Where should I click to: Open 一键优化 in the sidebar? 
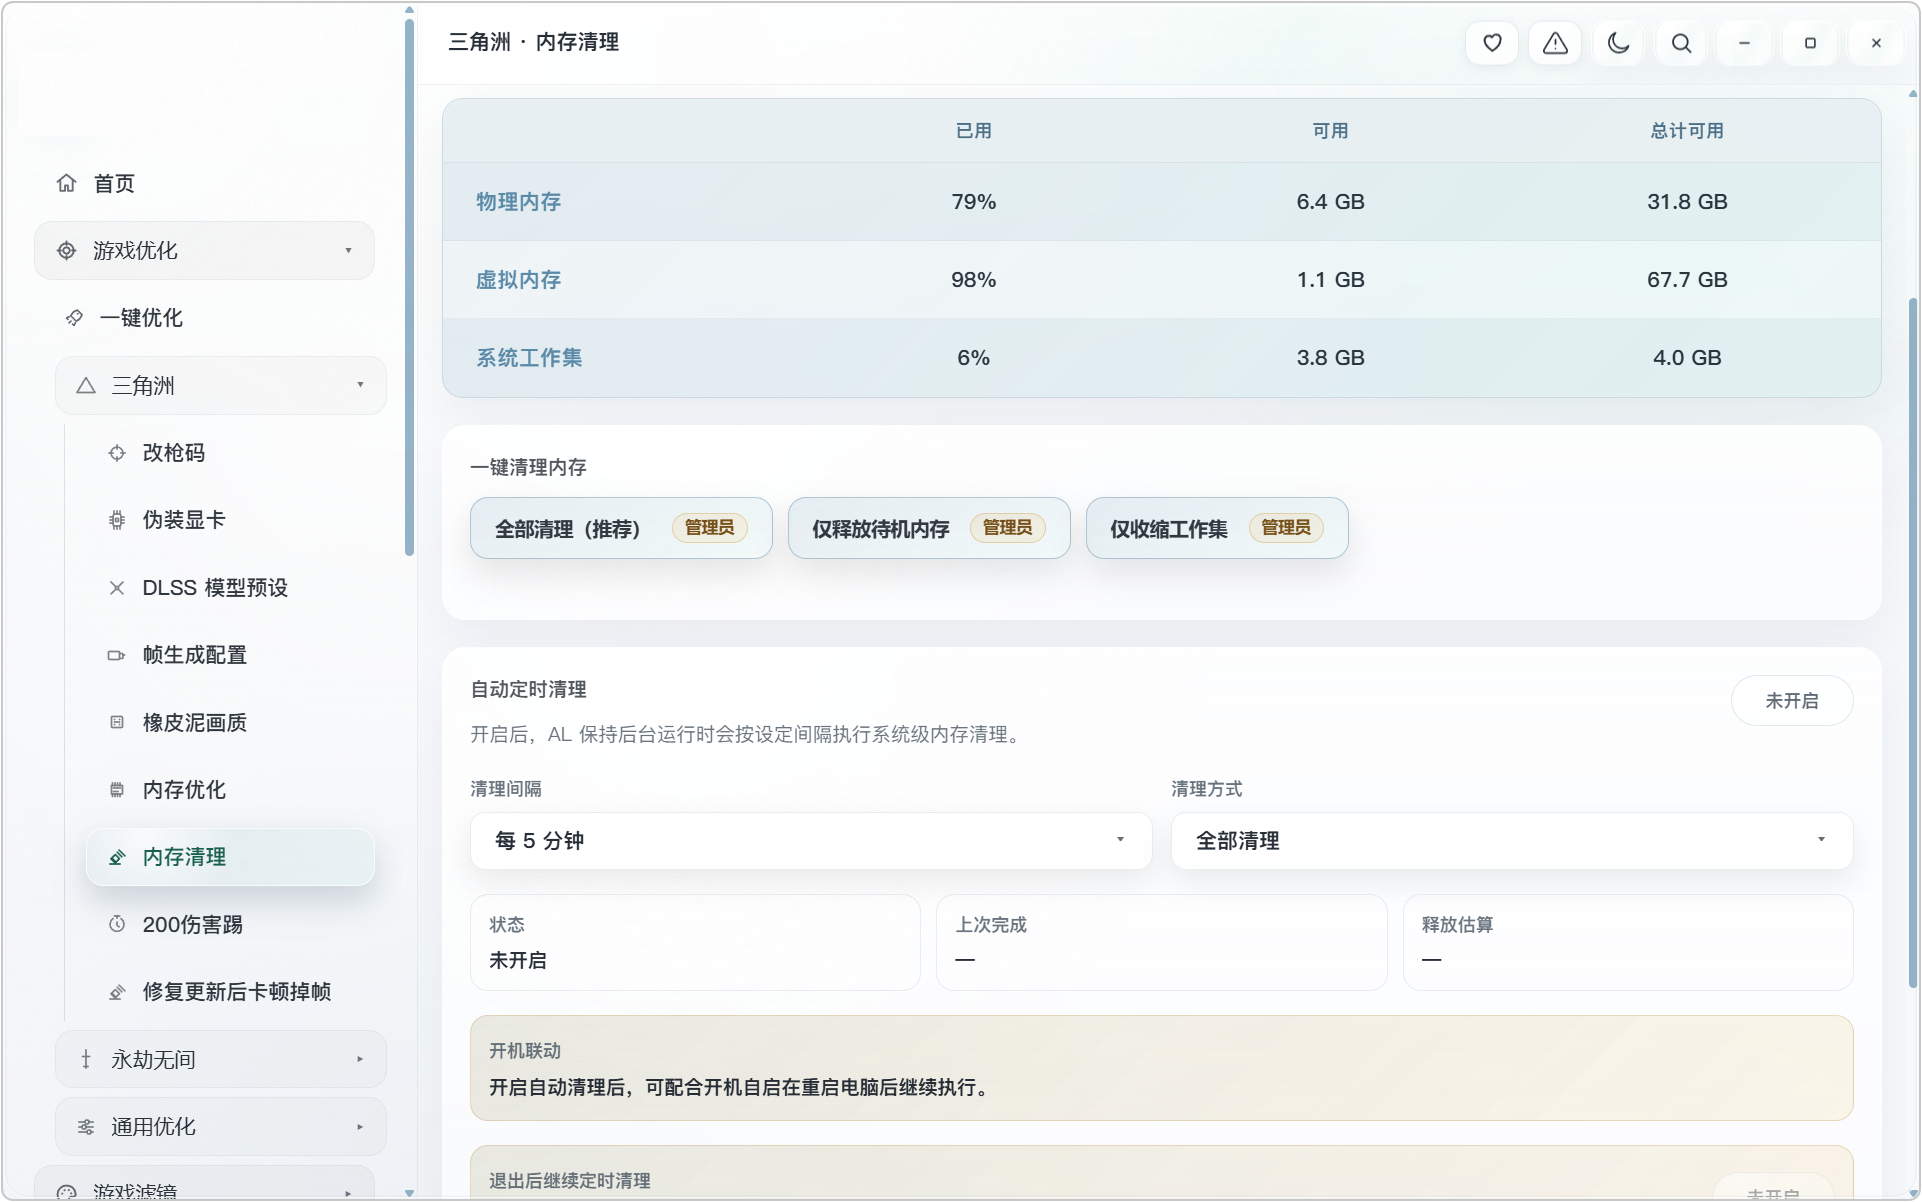pyautogui.click(x=141, y=318)
